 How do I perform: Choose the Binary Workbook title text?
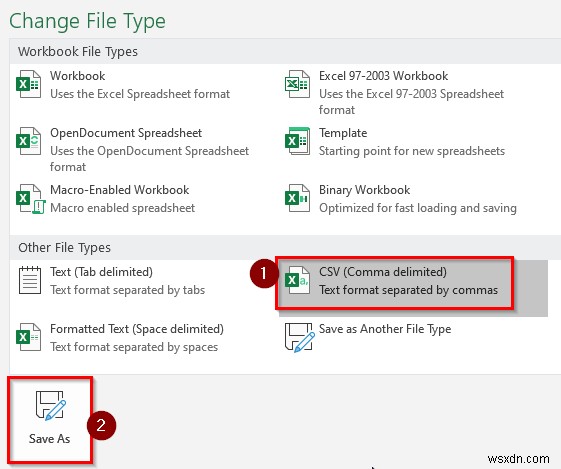coord(365,190)
